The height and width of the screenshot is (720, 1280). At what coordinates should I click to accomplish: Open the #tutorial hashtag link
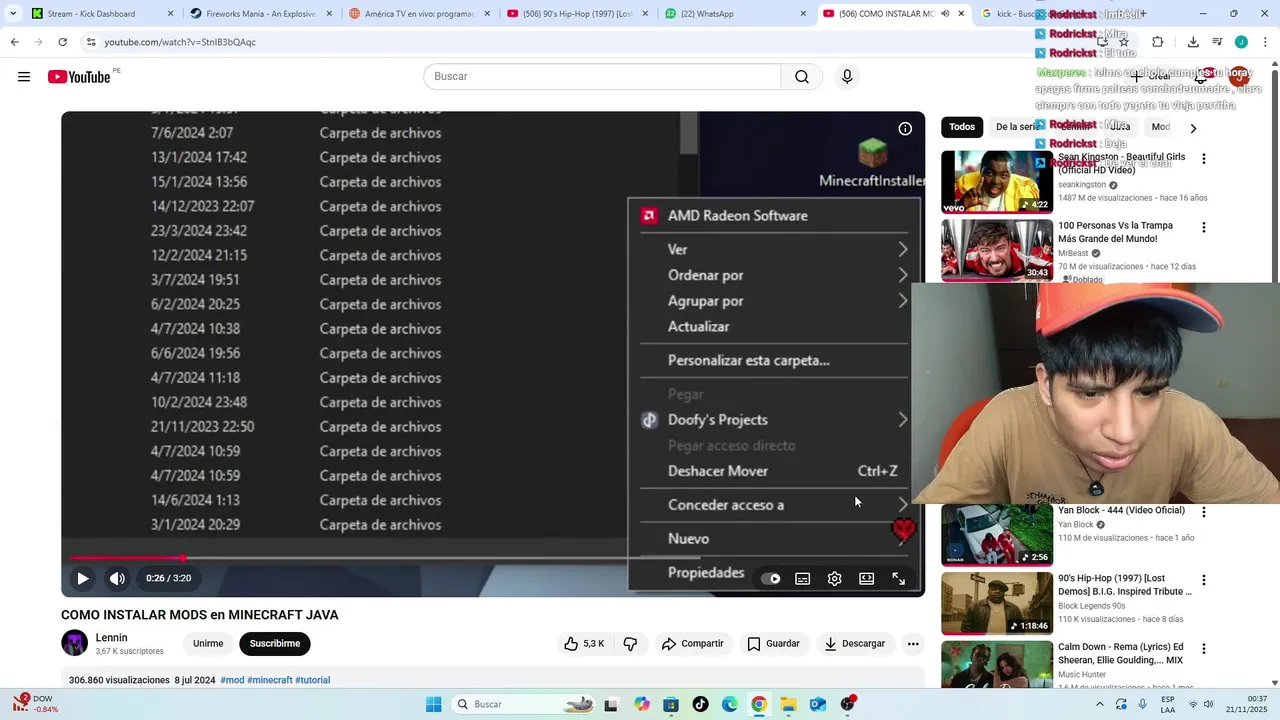(312, 680)
